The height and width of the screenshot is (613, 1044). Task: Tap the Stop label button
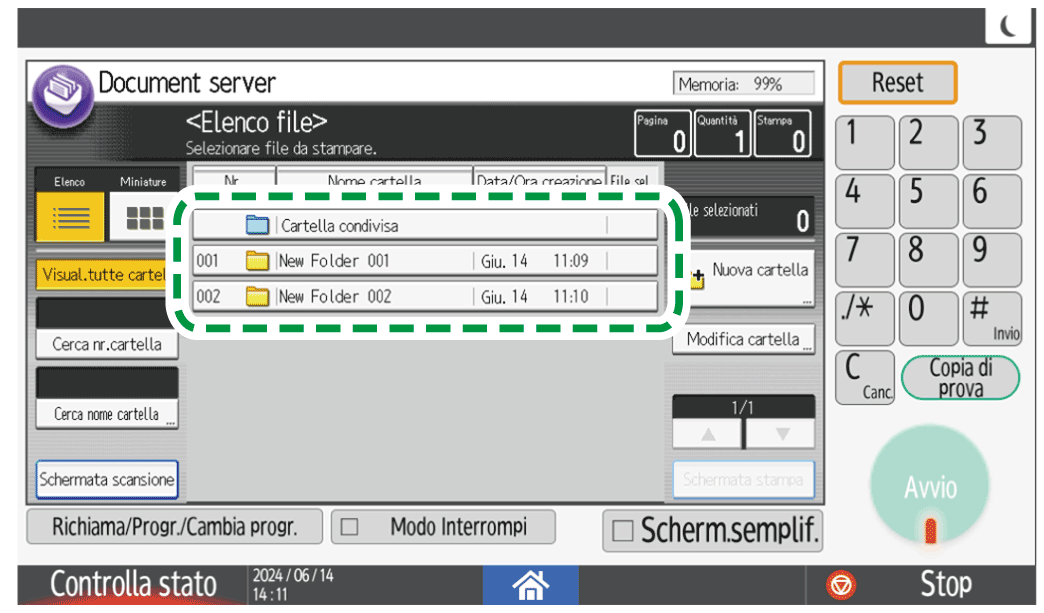pyautogui.click(x=945, y=584)
